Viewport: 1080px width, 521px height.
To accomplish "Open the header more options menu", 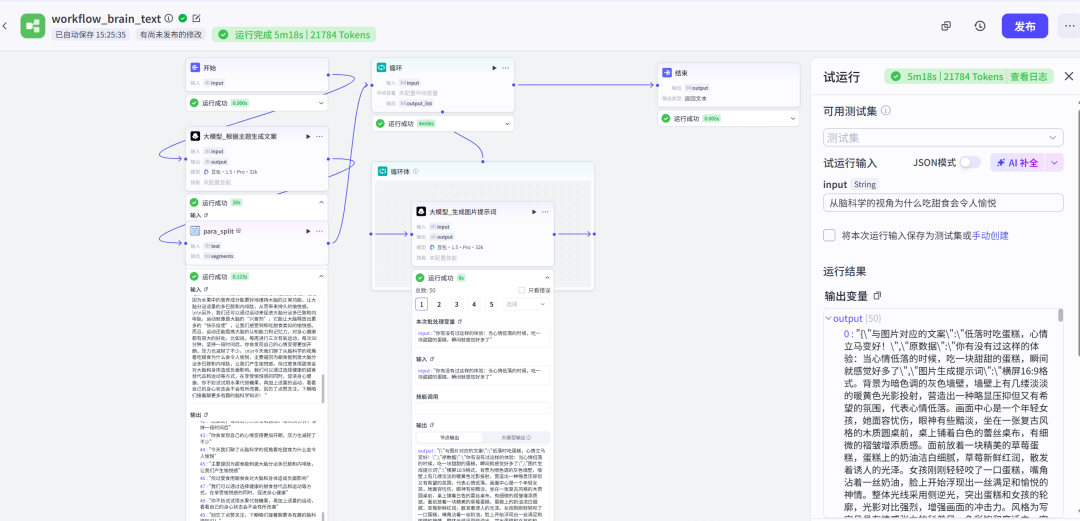I will [1067, 26].
